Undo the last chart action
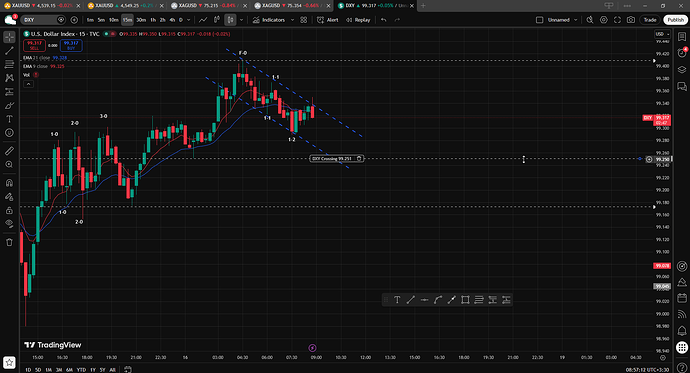The height and width of the screenshot is (373, 690). point(384,20)
